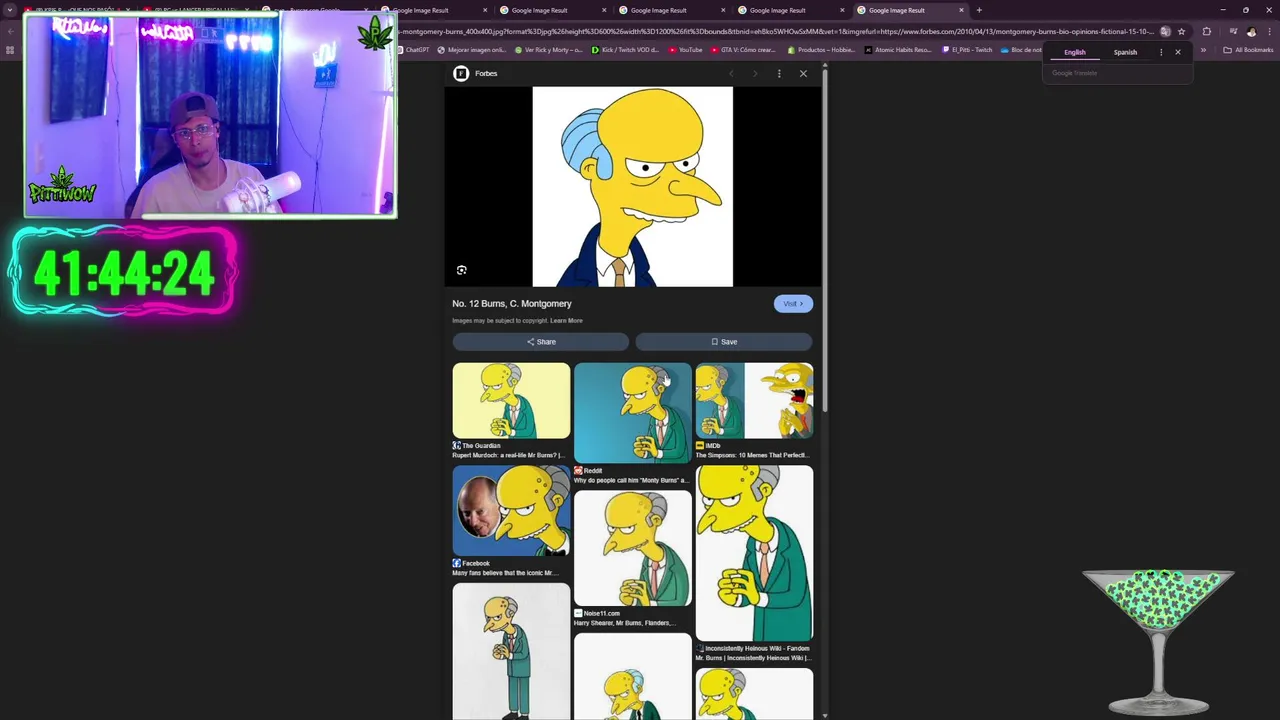
Task: Open the Kick / Twitch VOD bookmark
Action: 625,50
